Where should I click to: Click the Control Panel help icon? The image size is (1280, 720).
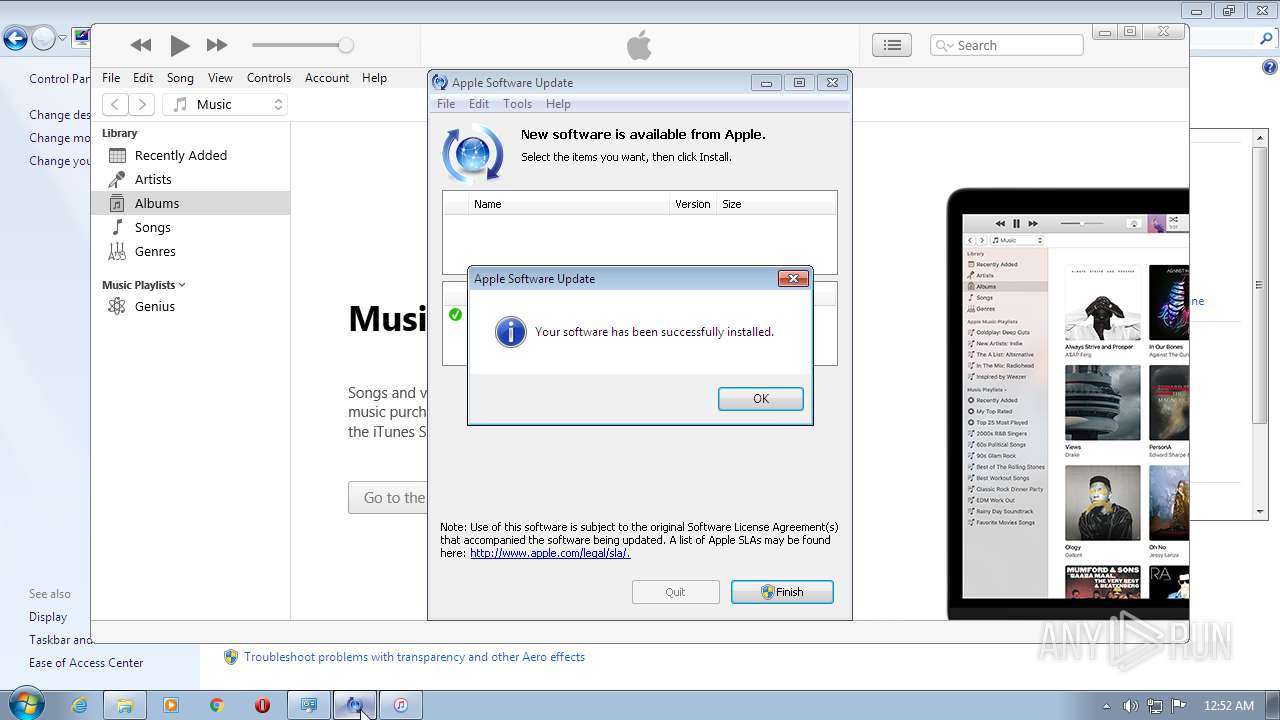tap(1268, 67)
